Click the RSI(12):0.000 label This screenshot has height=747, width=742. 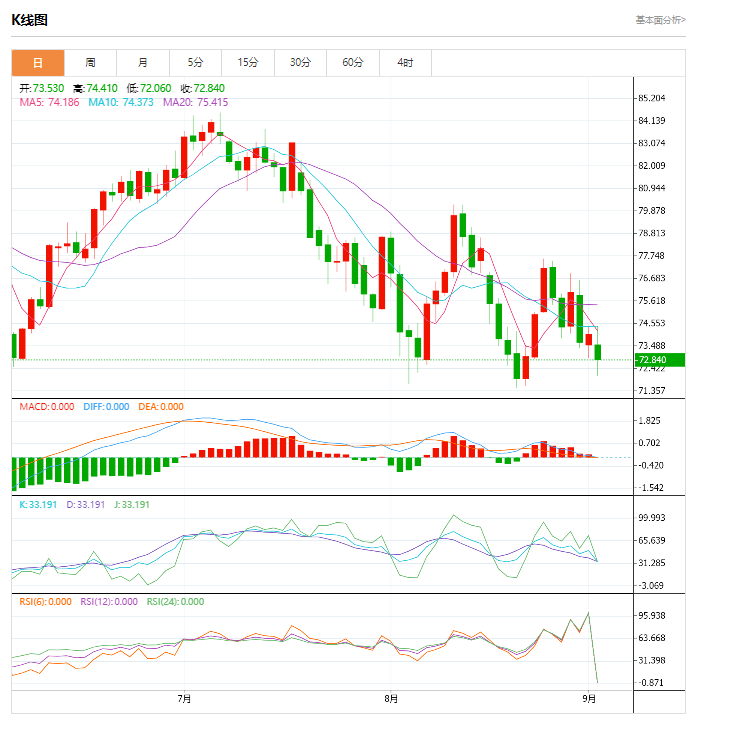109,602
